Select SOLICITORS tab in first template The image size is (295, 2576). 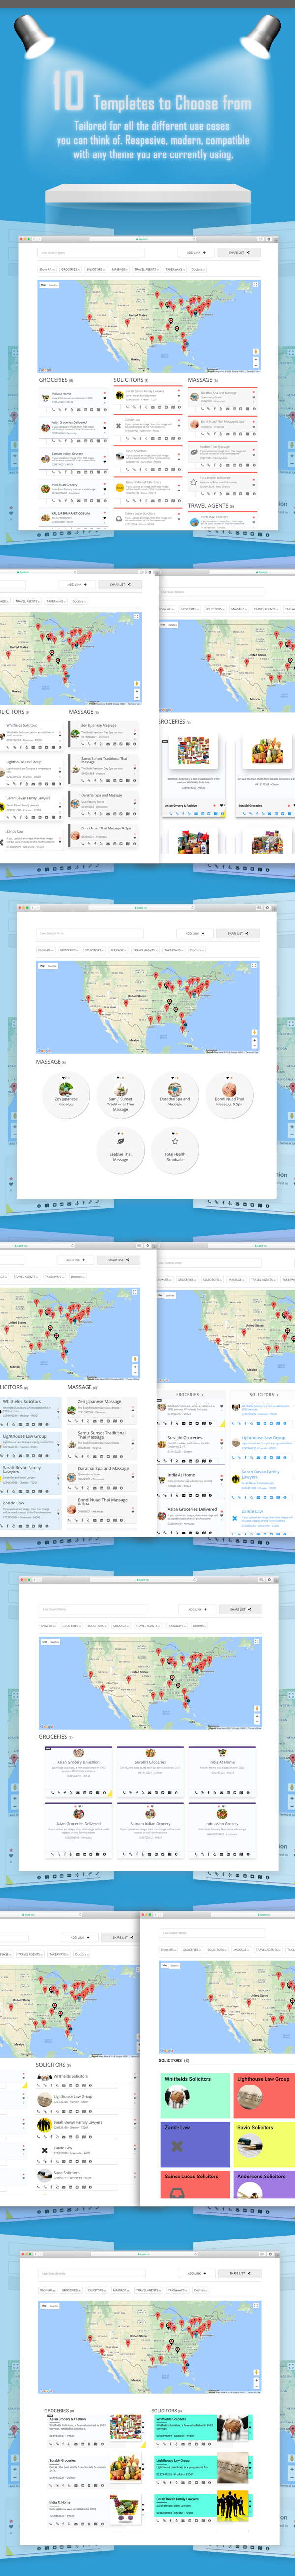[95, 269]
